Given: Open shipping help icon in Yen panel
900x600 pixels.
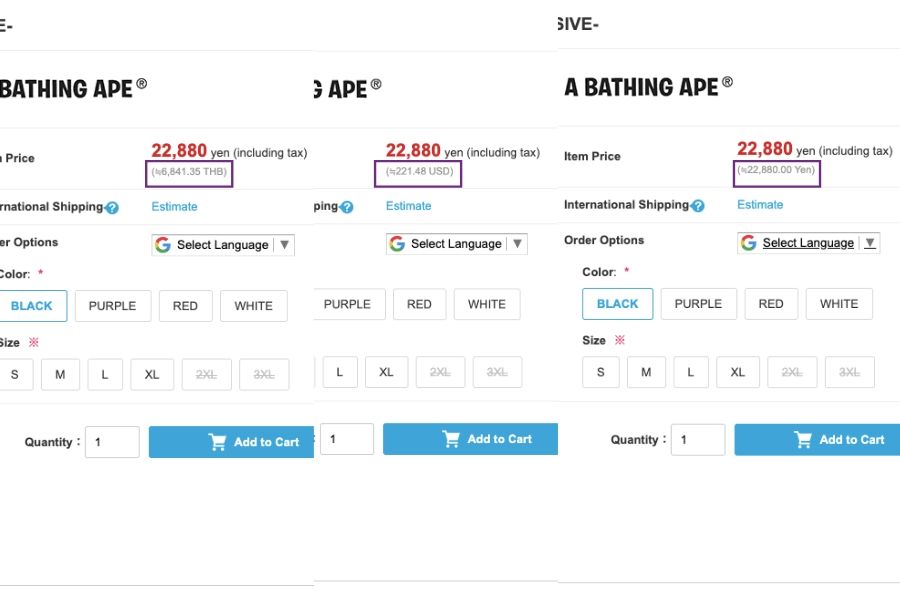Looking at the screenshot, I should tap(698, 206).
